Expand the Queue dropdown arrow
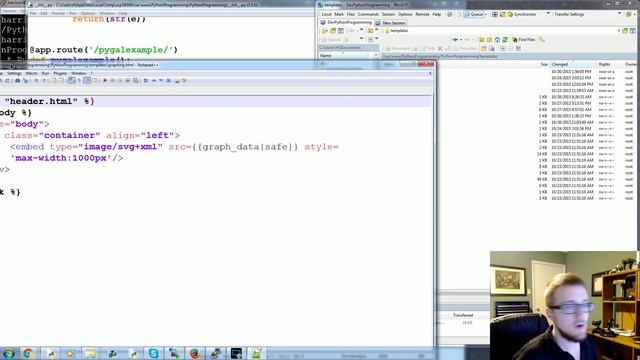The width and height of the screenshot is (640, 360). click(486, 14)
